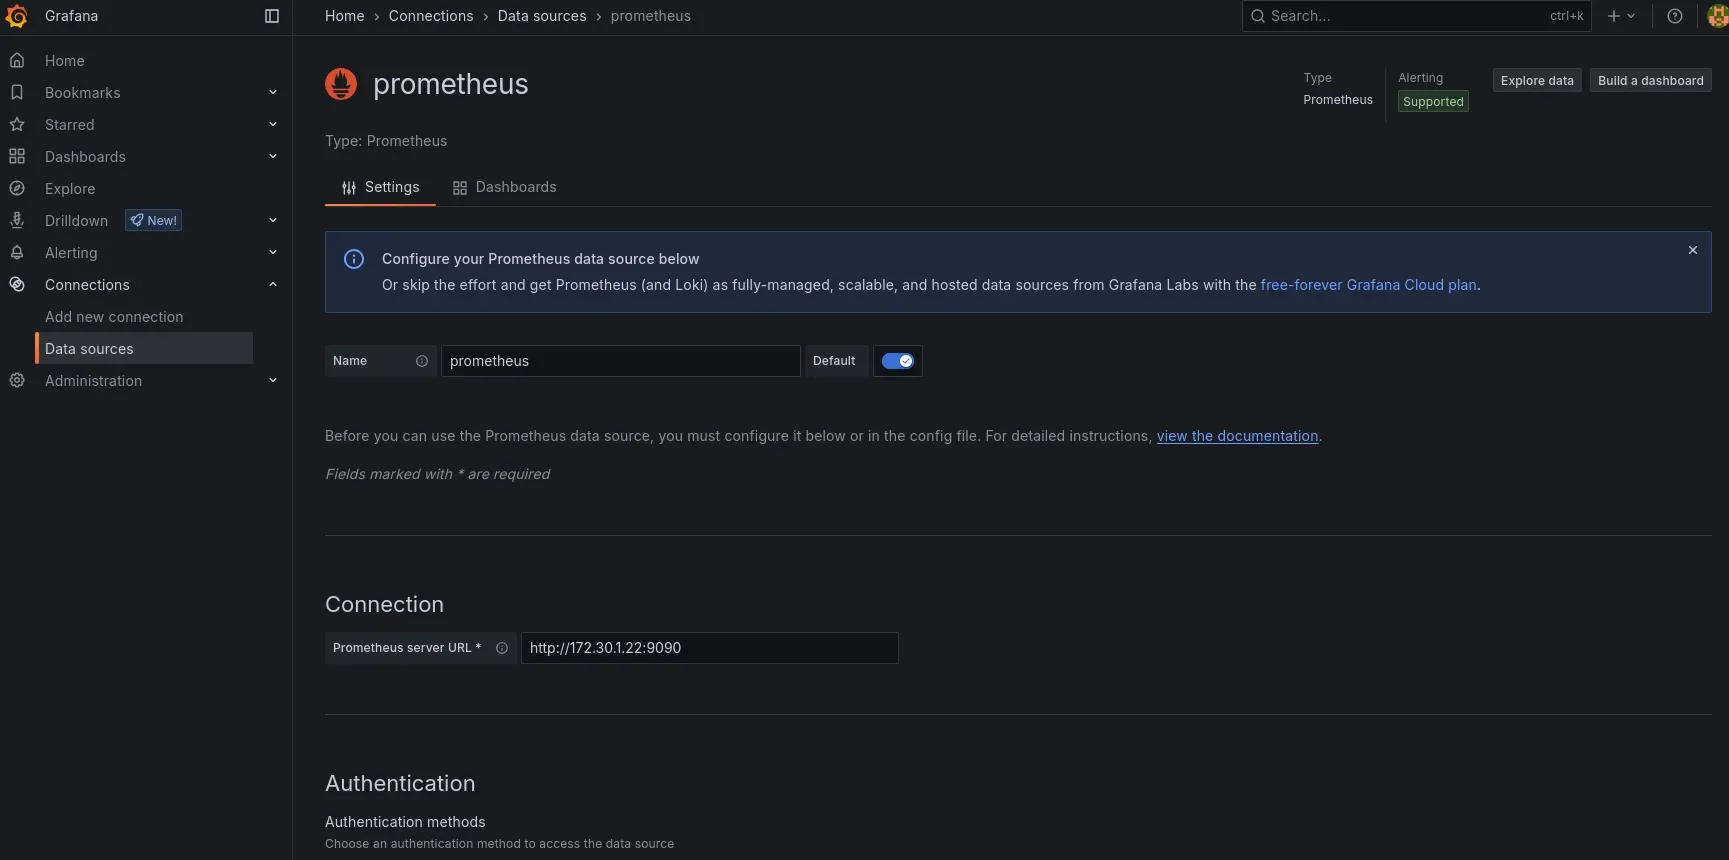The image size is (1729, 860).
Task: Expand the Bookmarks section chevron
Action: pos(273,93)
